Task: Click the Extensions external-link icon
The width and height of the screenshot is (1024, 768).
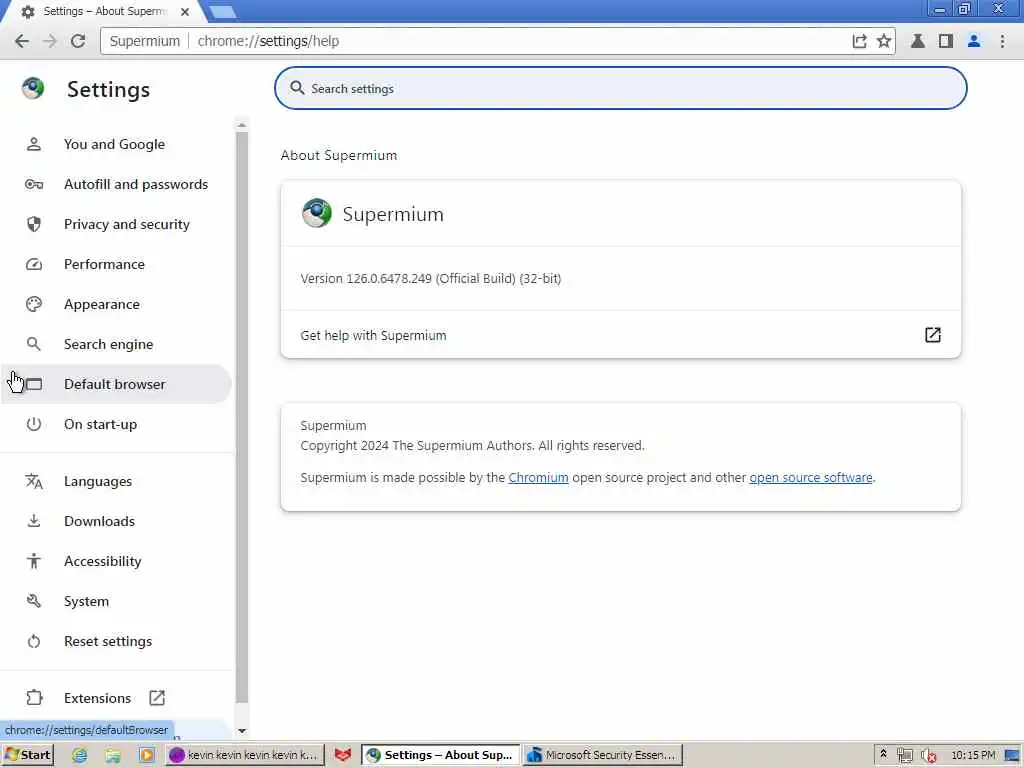Action: (157, 698)
